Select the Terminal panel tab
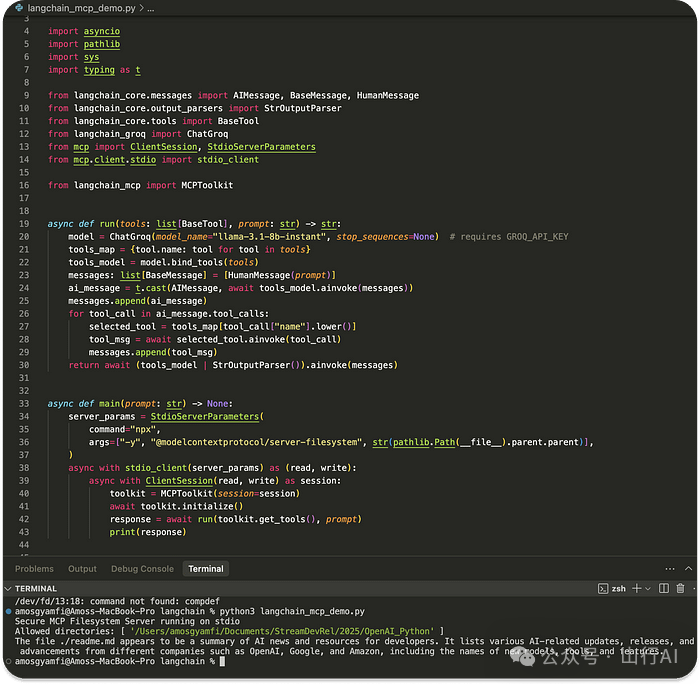The height and width of the screenshot is (684, 700). [x=206, y=568]
